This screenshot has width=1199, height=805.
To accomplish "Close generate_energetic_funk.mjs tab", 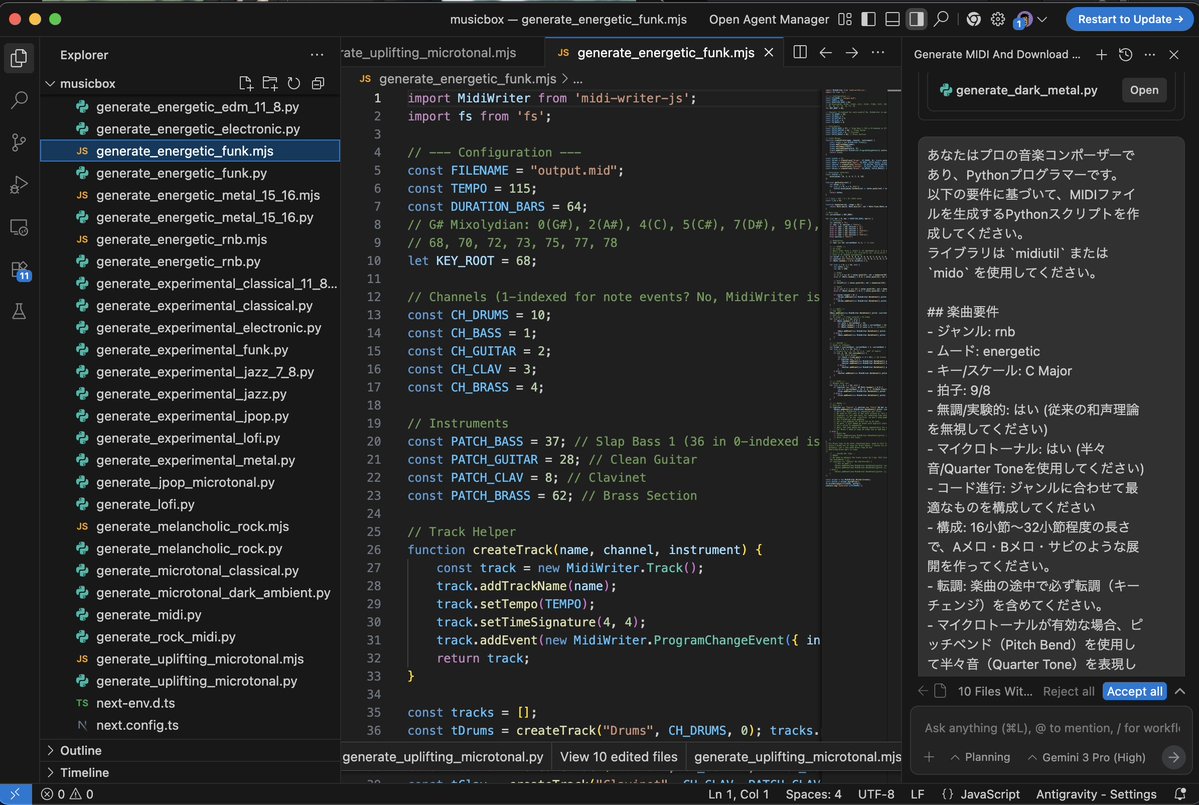I will (768, 52).
